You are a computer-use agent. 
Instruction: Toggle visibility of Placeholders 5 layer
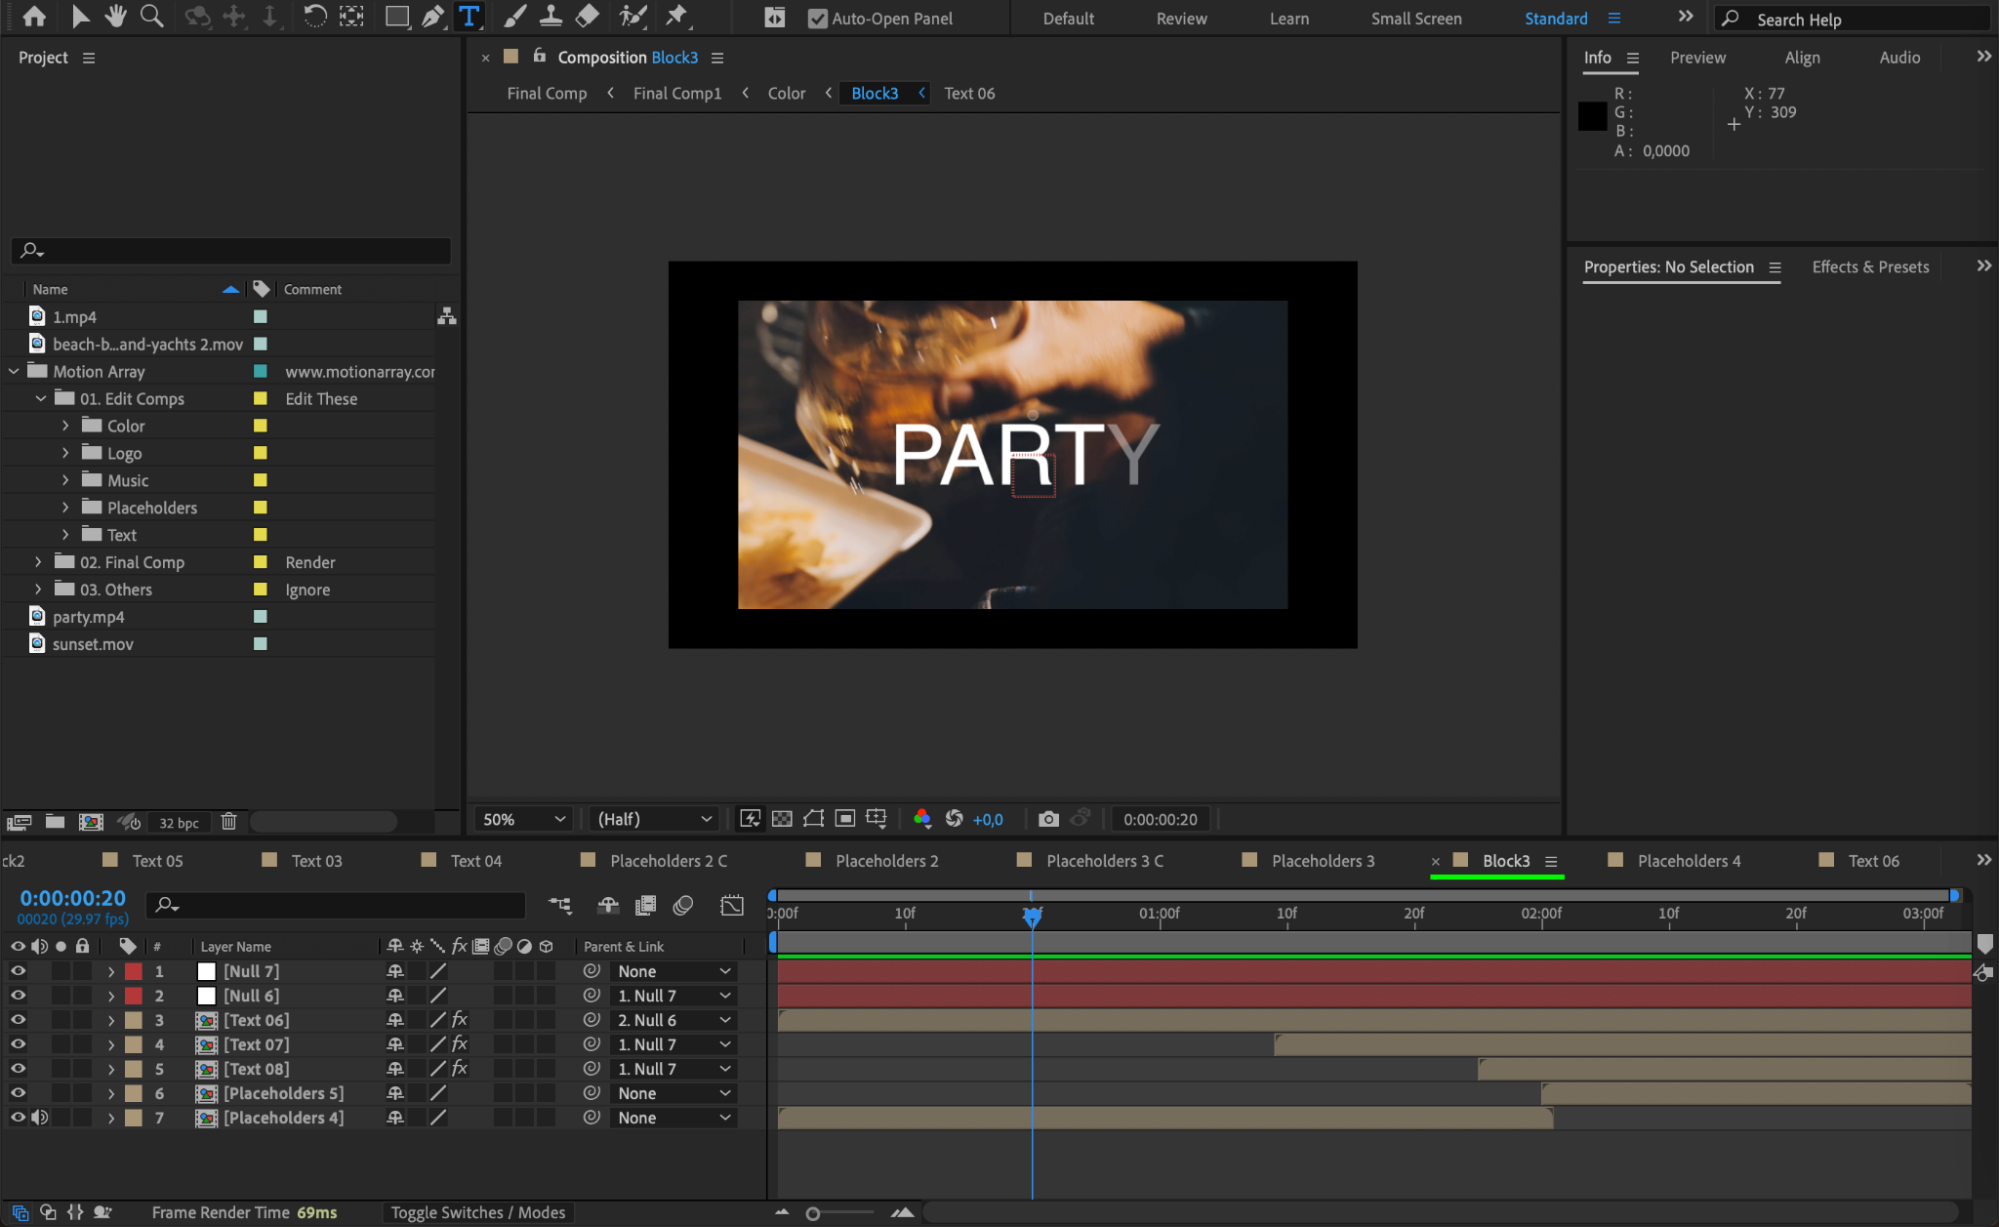pos(18,1093)
